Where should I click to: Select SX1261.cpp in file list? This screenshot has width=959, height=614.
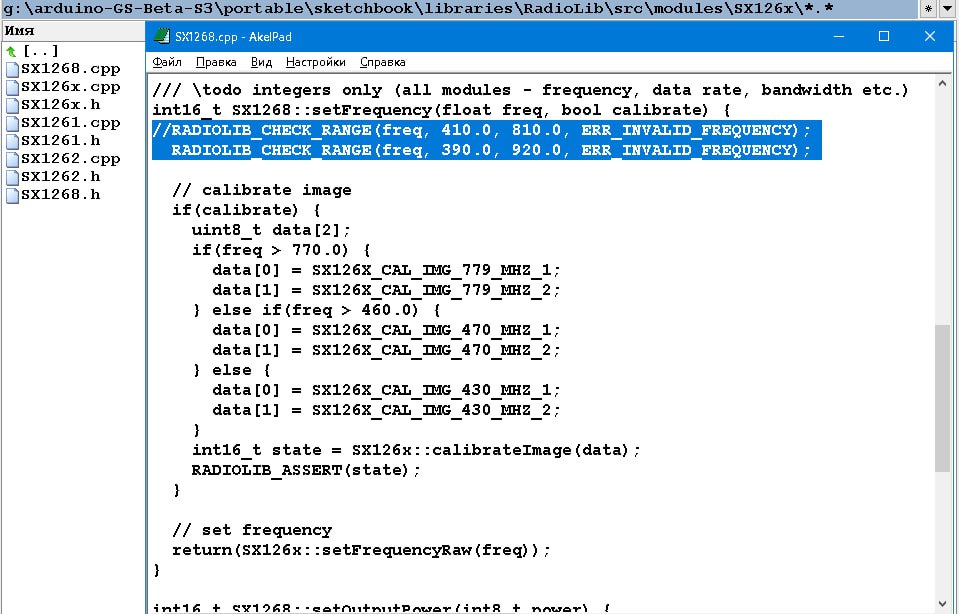tap(69, 123)
